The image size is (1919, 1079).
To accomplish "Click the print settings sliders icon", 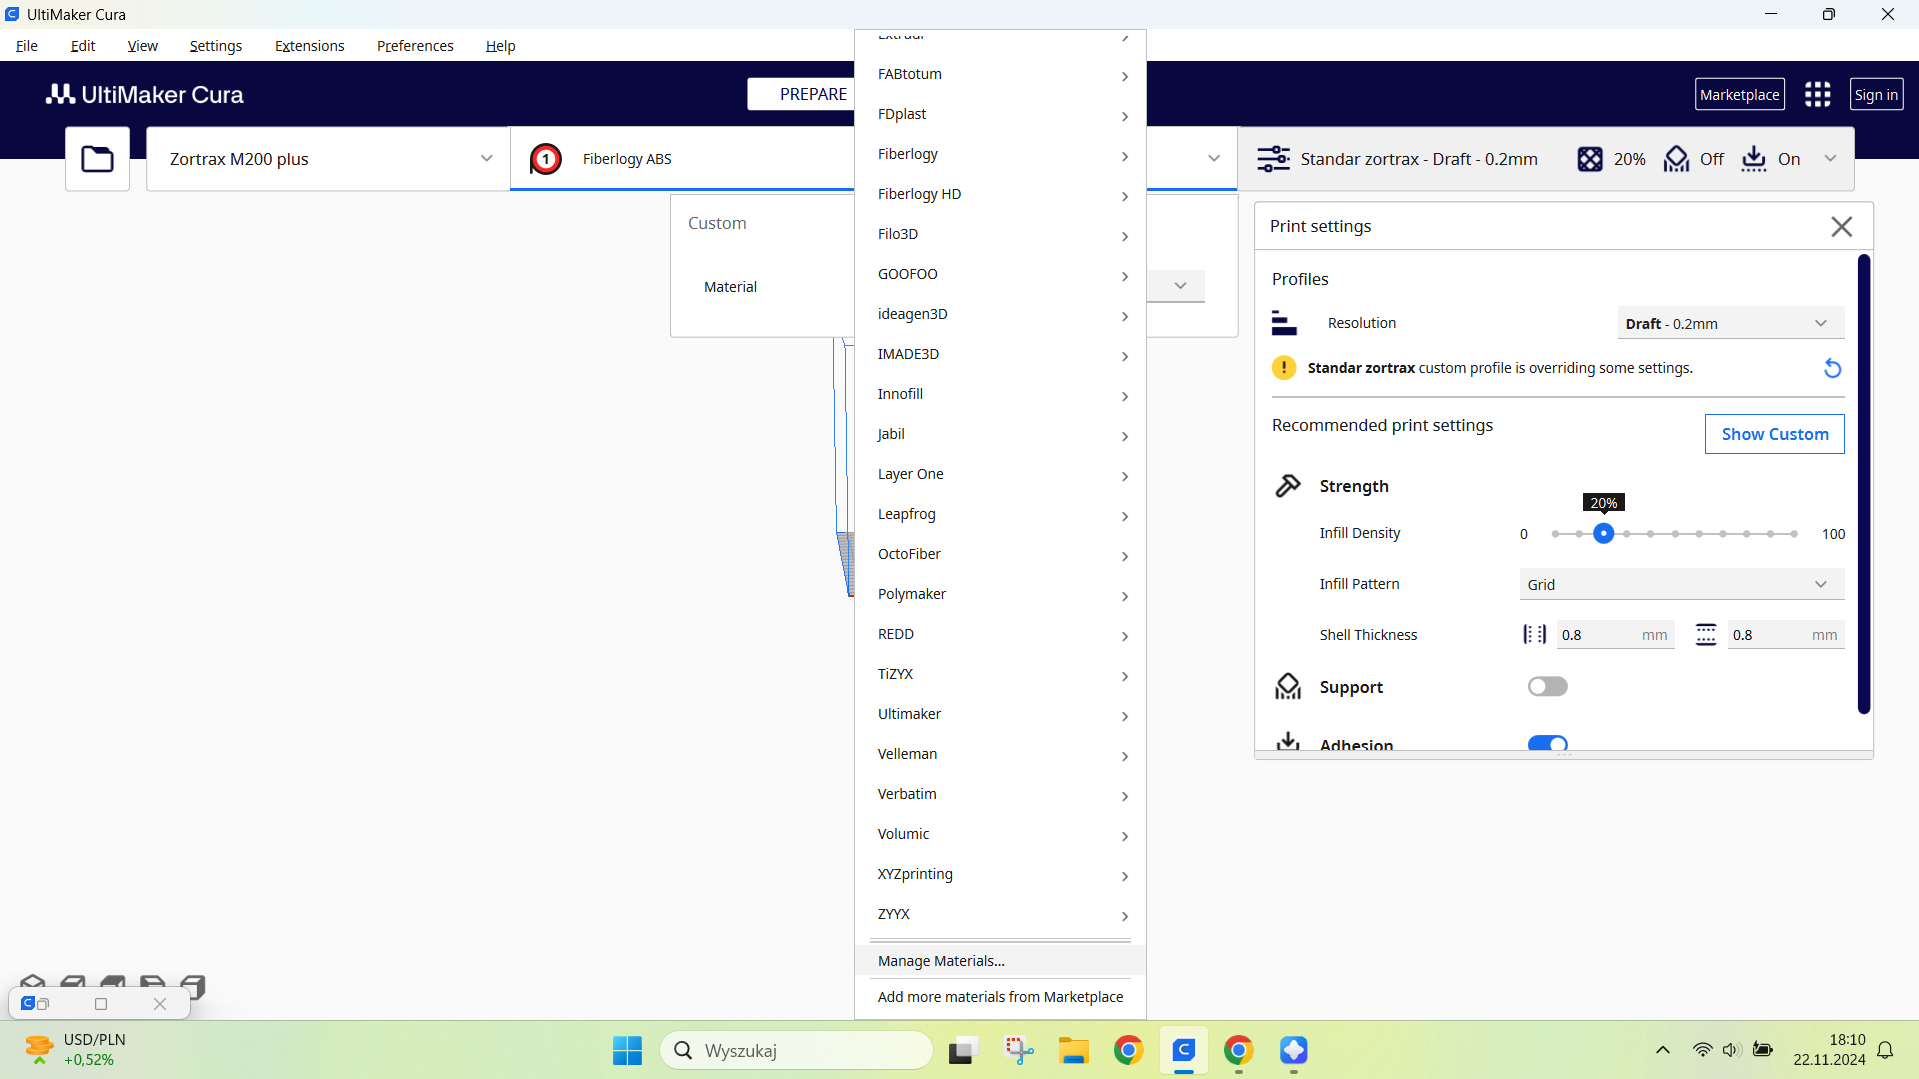I will (1273, 159).
